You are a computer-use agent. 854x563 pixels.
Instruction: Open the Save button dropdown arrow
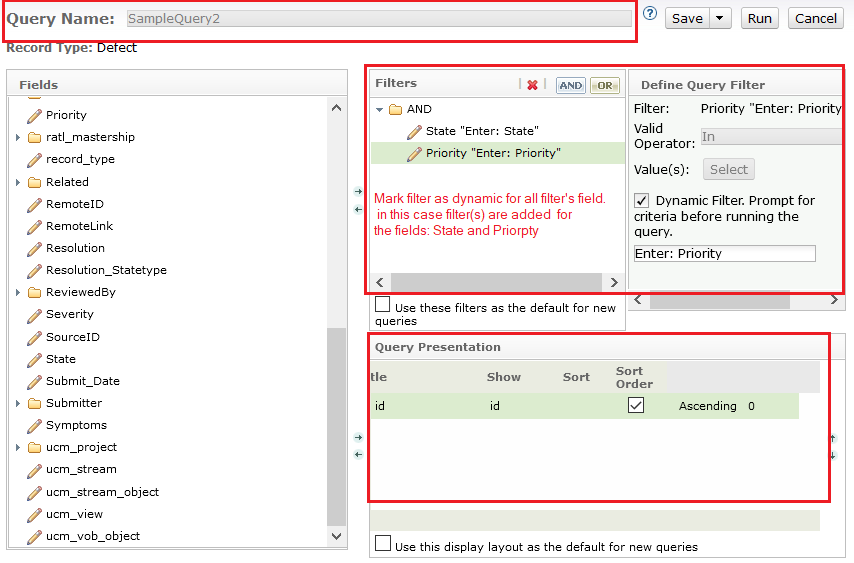click(x=721, y=18)
